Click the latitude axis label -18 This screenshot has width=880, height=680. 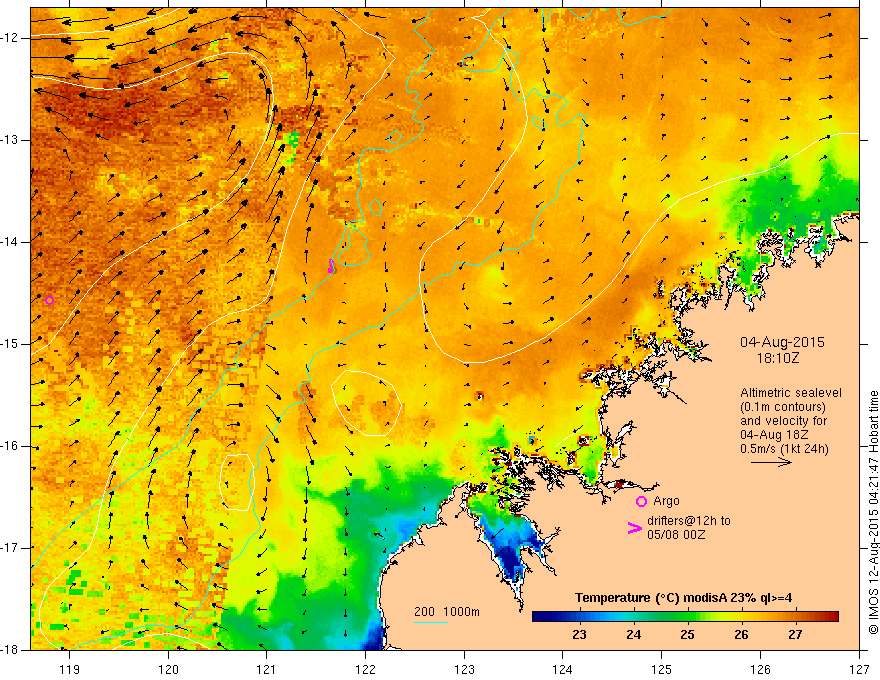pos(11,650)
